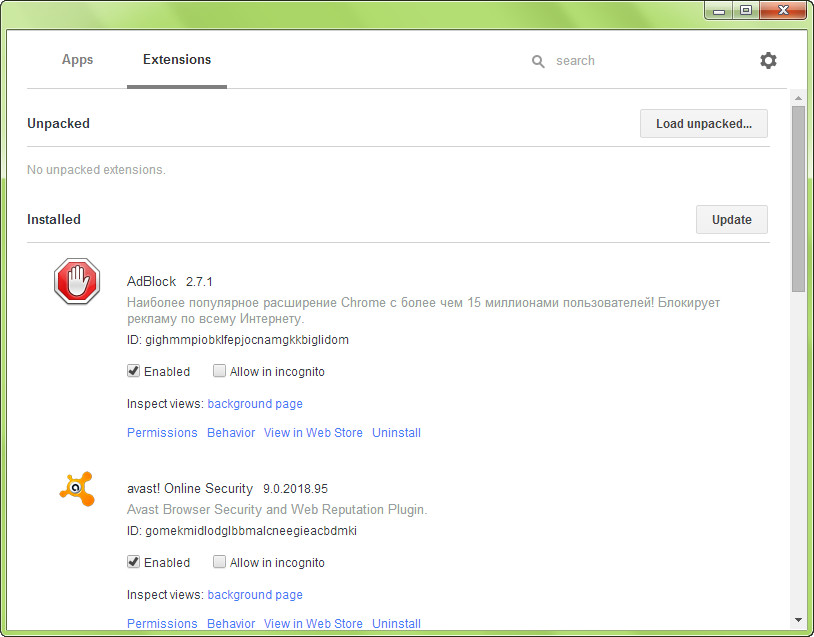Switch to the Apps tab
Image resolution: width=814 pixels, height=637 pixels.
point(77,60)
